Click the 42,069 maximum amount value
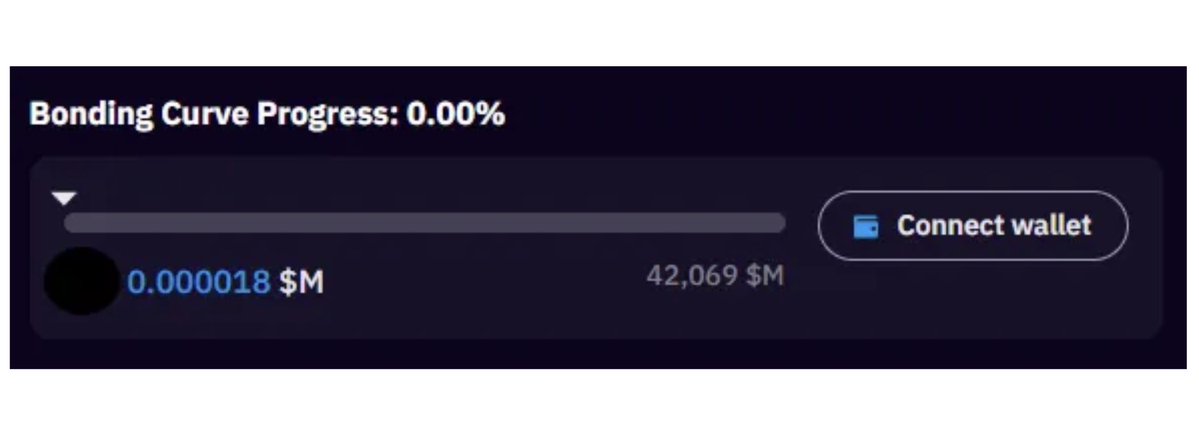Image resolution: width=1199 pixels, height=431 pixels. pos(693,276)
